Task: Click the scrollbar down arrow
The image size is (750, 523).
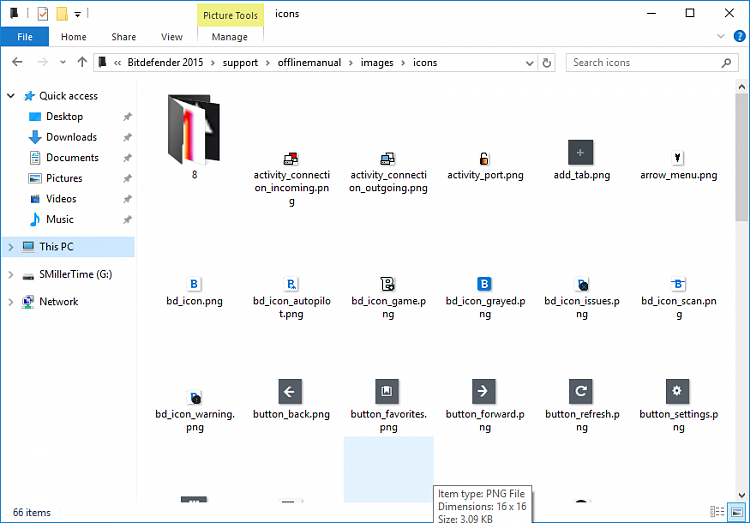Action: click(741, 495)
